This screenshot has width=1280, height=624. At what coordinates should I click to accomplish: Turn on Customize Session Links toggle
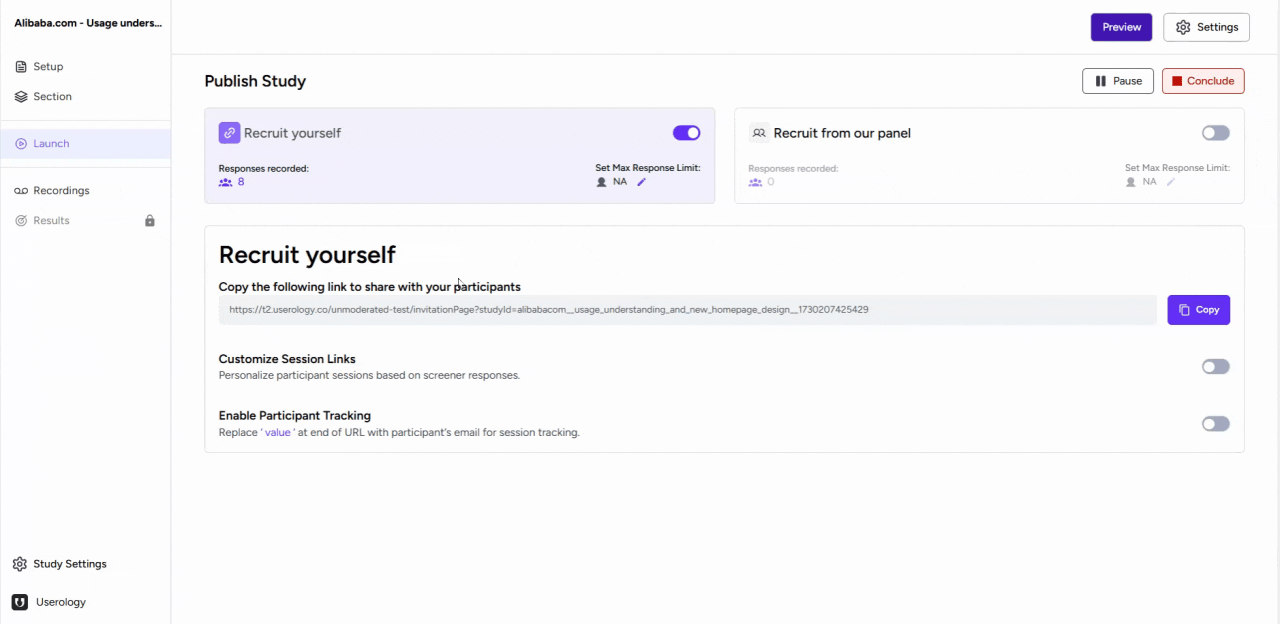(1215, 367)
